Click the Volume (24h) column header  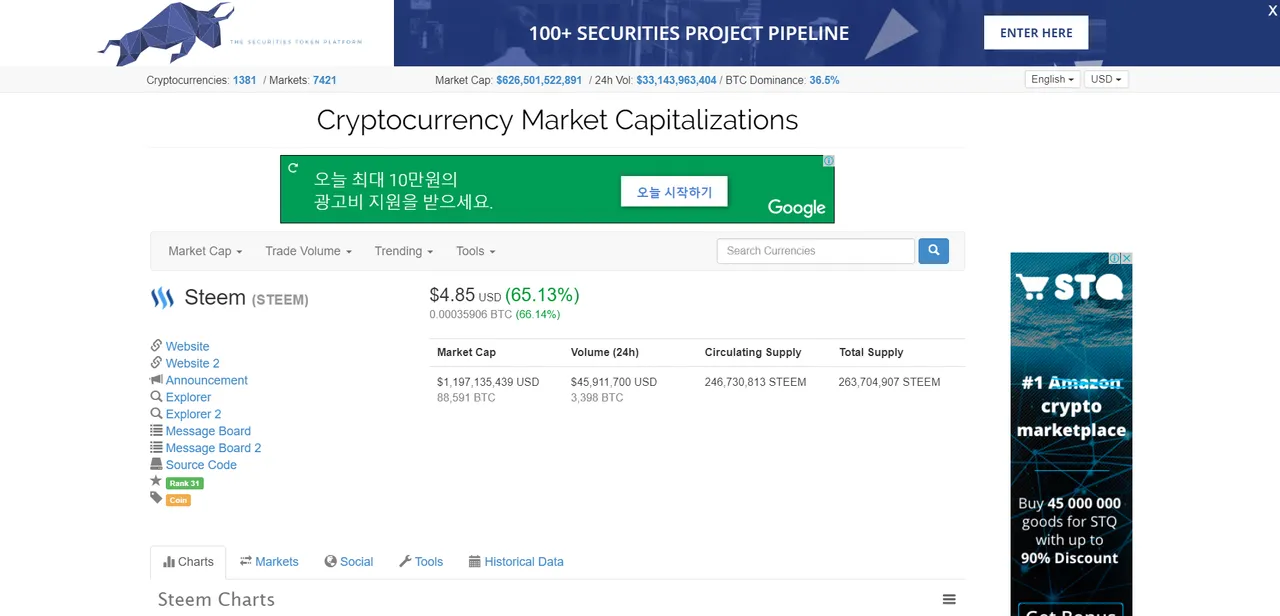tap(605, 352)
